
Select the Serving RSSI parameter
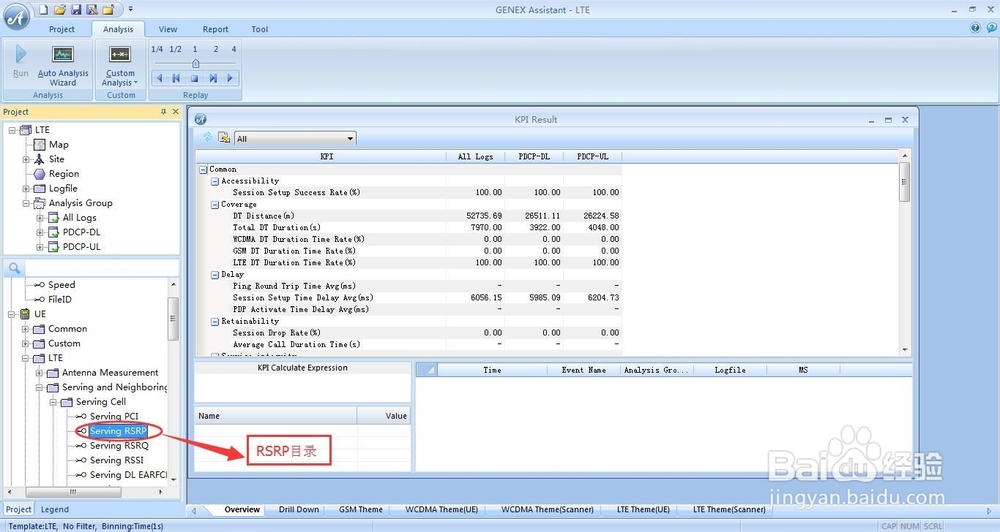tap(116, 461)
